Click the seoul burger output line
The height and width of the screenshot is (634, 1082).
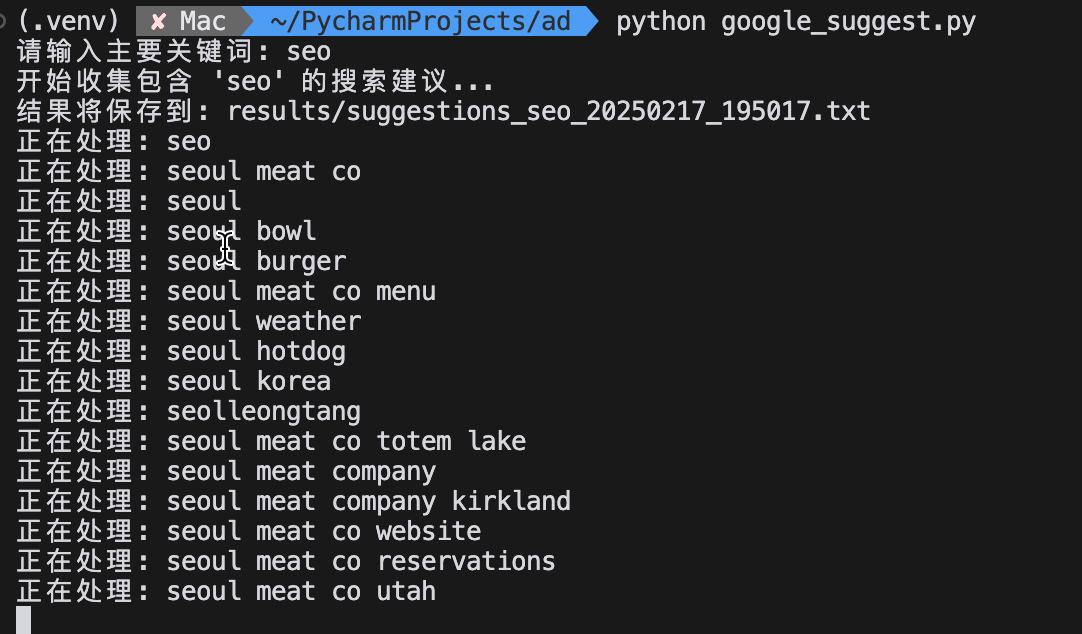pos(181,261)
